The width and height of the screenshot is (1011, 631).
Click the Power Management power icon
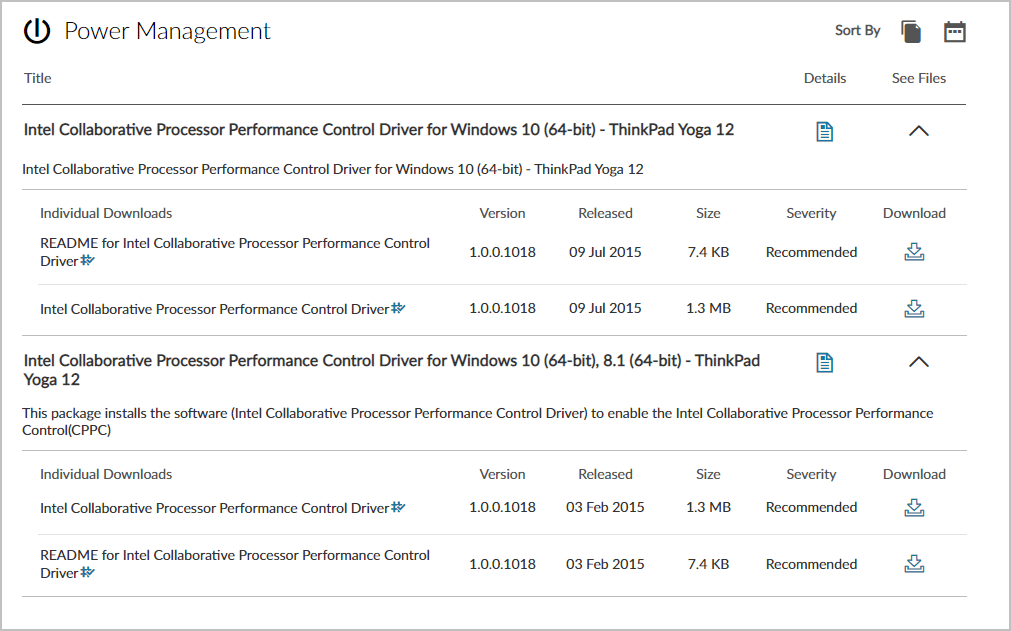(x=37, y=31)
